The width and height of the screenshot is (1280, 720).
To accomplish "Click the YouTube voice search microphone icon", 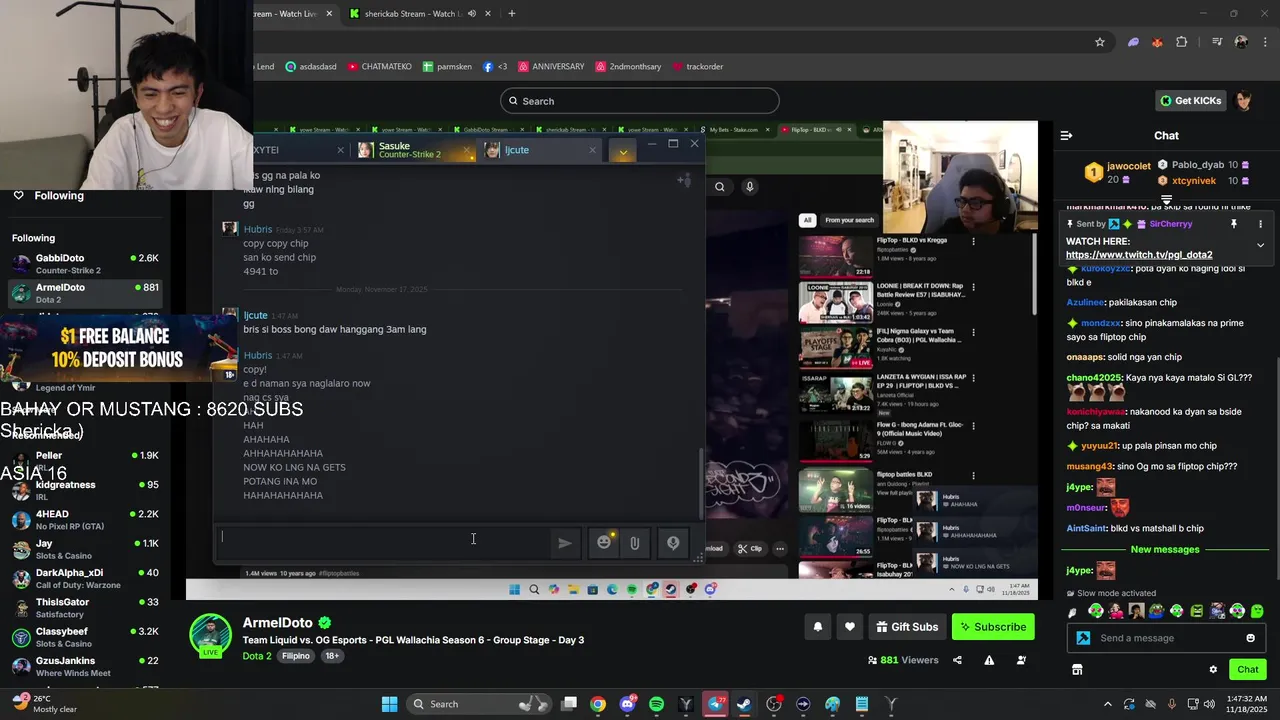I will click(x=749, y=186).
